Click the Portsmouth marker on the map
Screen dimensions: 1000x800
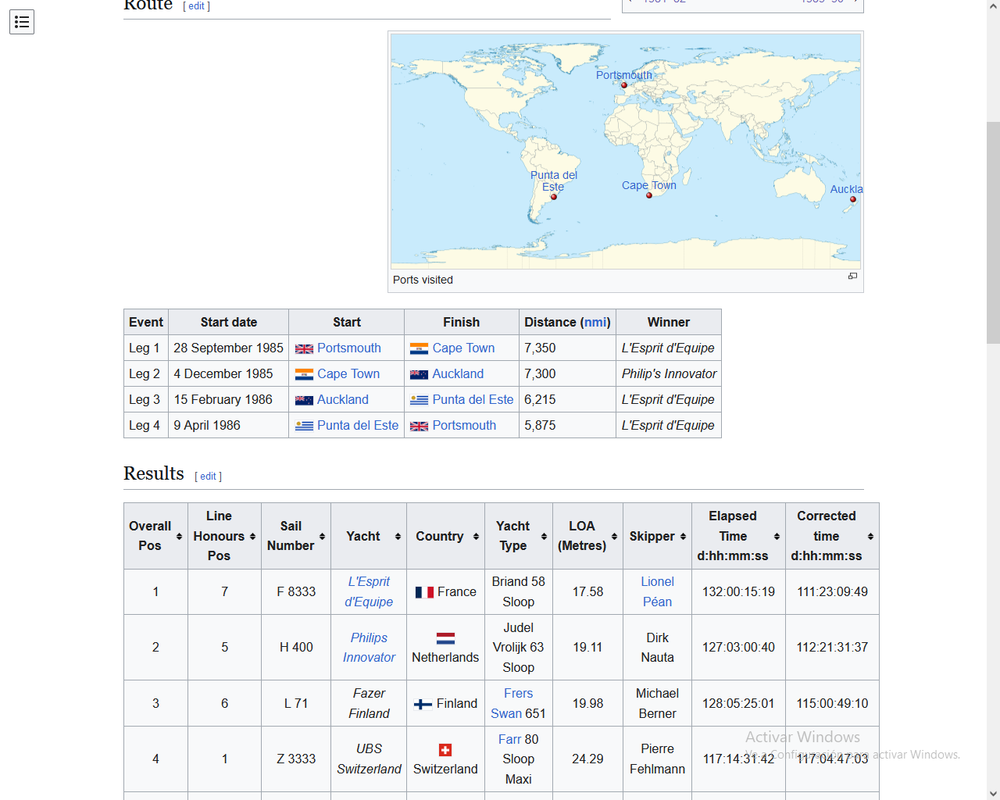coord(624,85)
